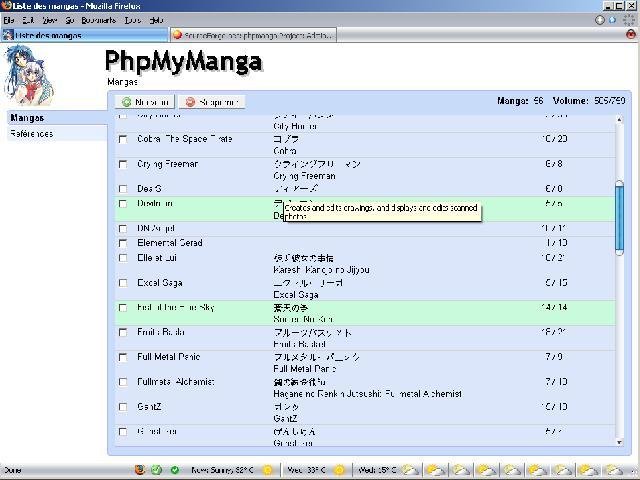Check the DN Angel row checkbox
This screenshot has width=640, height=480.
123,229
